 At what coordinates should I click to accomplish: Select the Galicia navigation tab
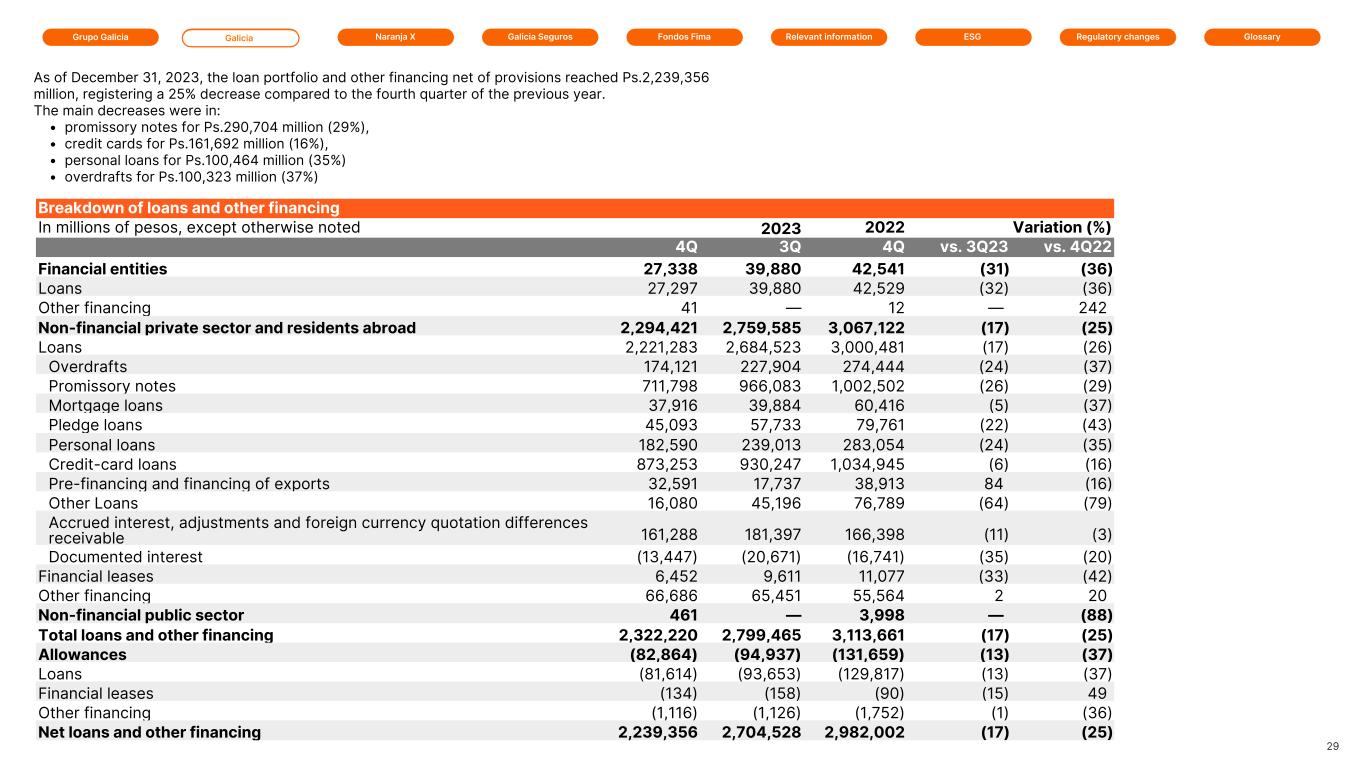click(x=240, y=38)
